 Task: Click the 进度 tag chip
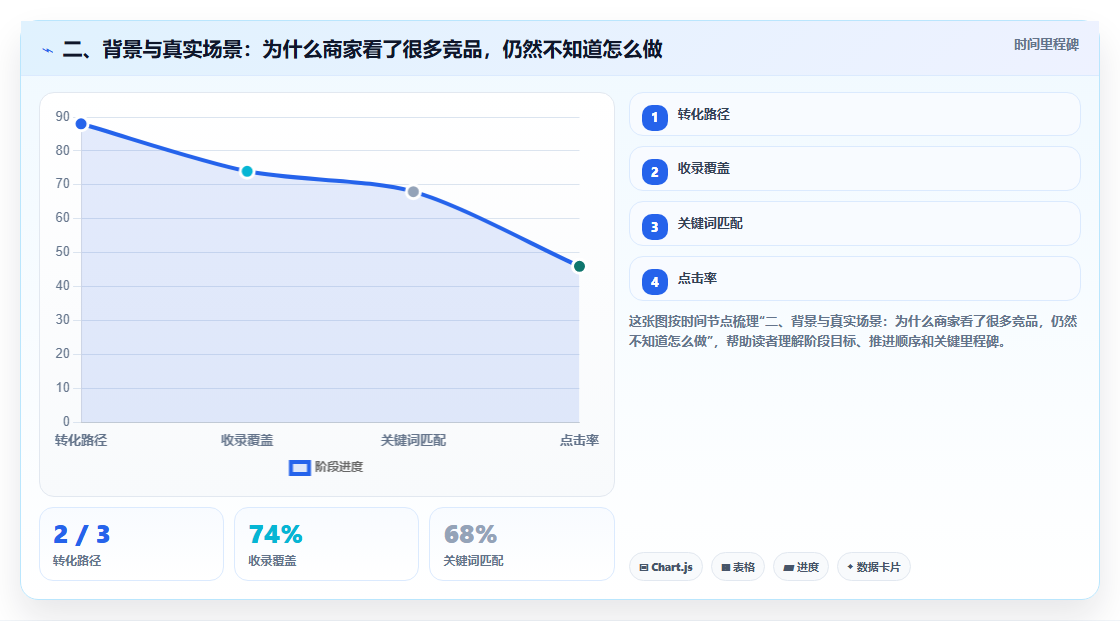[801, 567]
